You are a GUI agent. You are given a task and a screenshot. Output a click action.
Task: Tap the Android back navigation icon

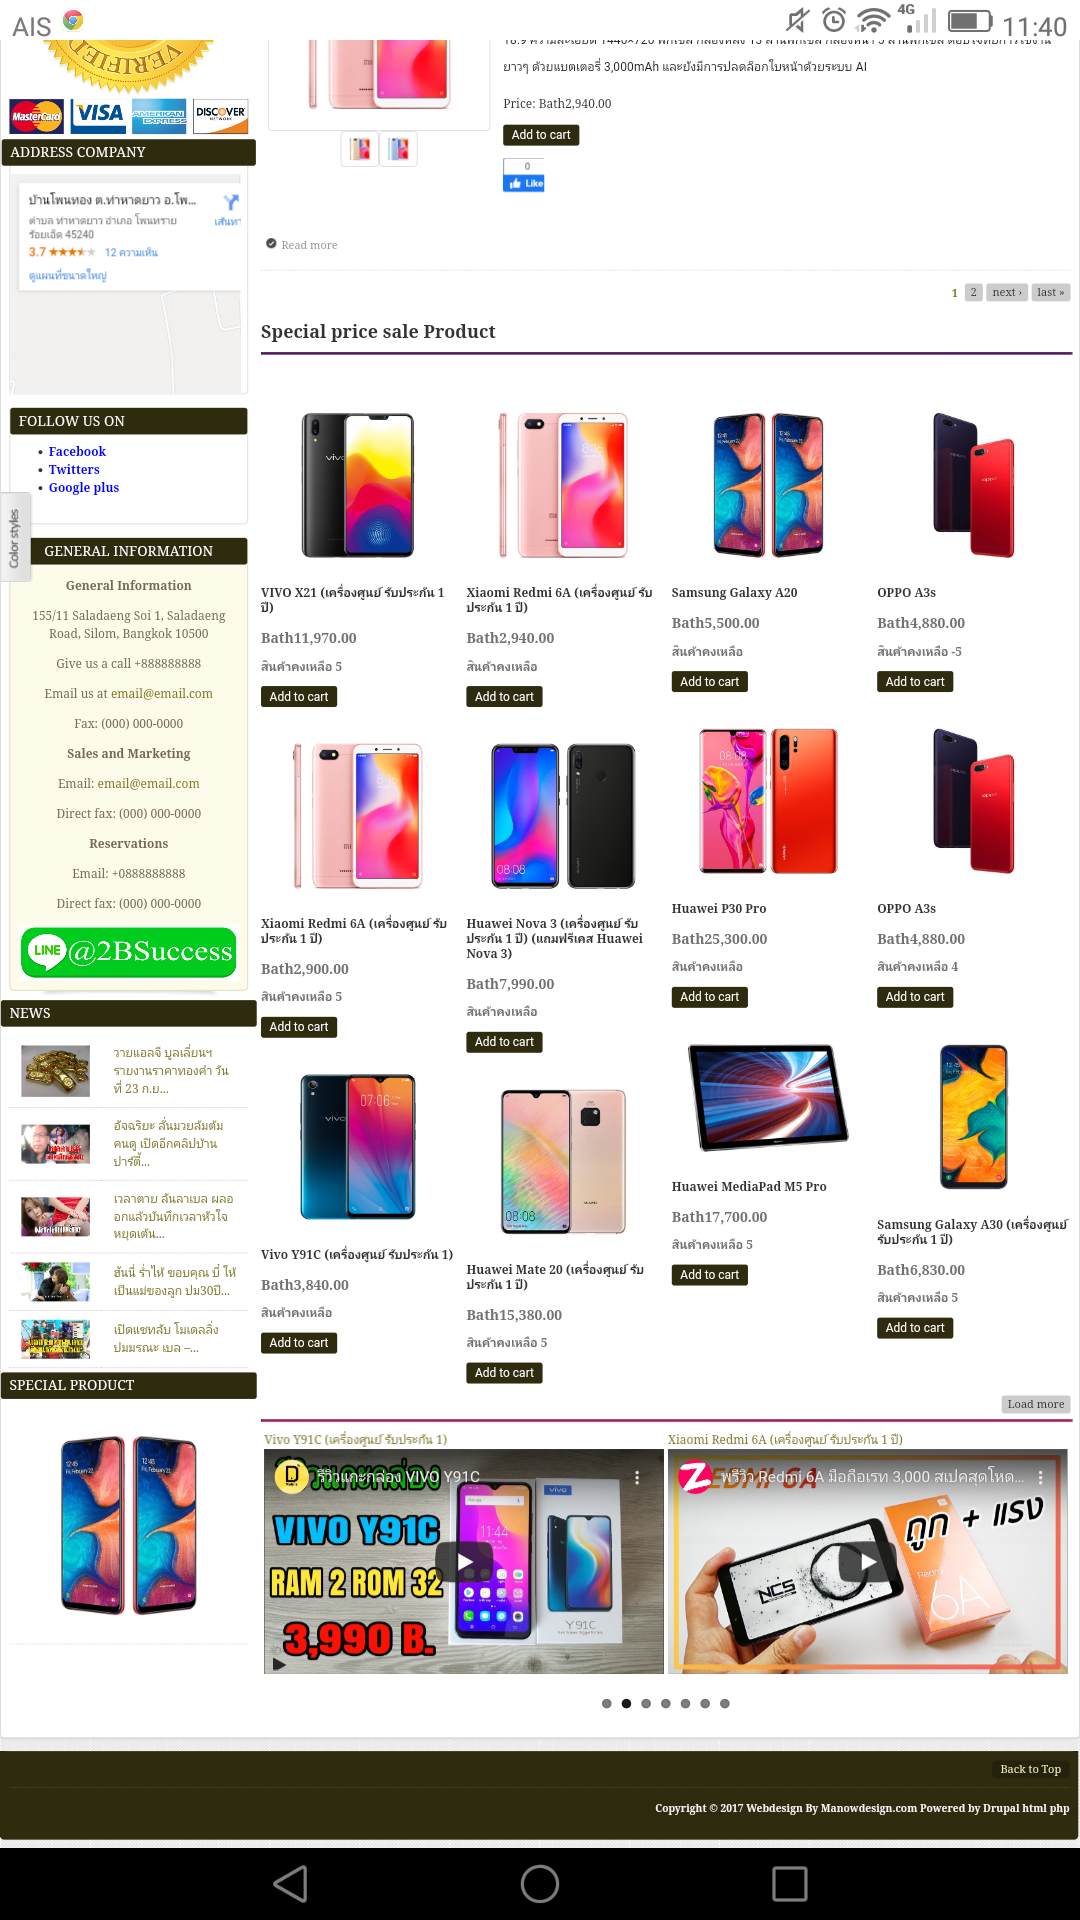click(x=291, y=1884)
